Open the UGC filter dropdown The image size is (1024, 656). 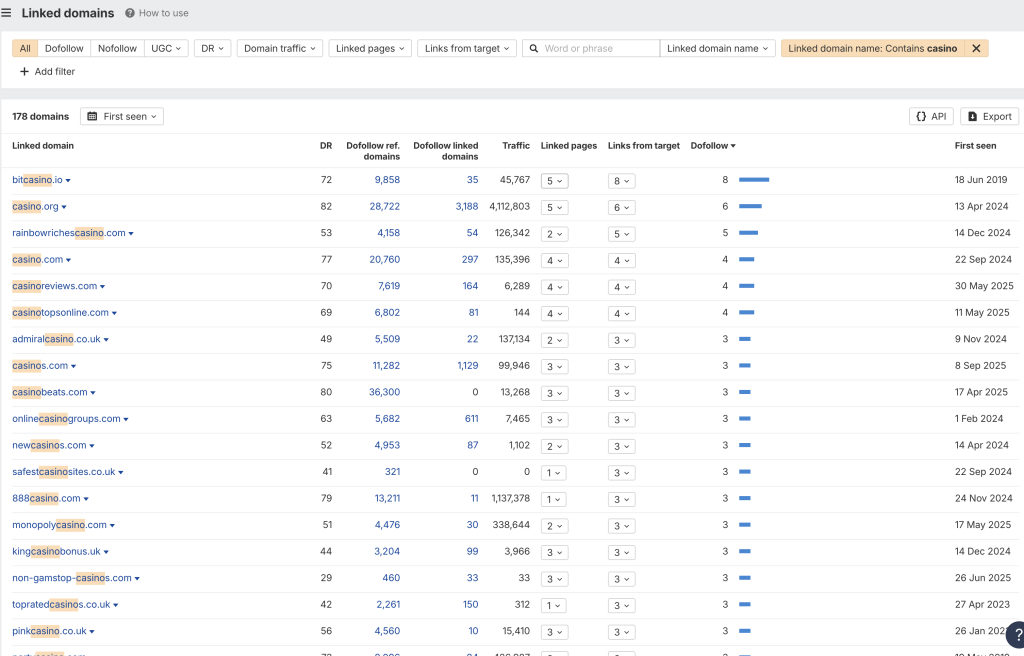pyautogui.click(x=166, y=48)
